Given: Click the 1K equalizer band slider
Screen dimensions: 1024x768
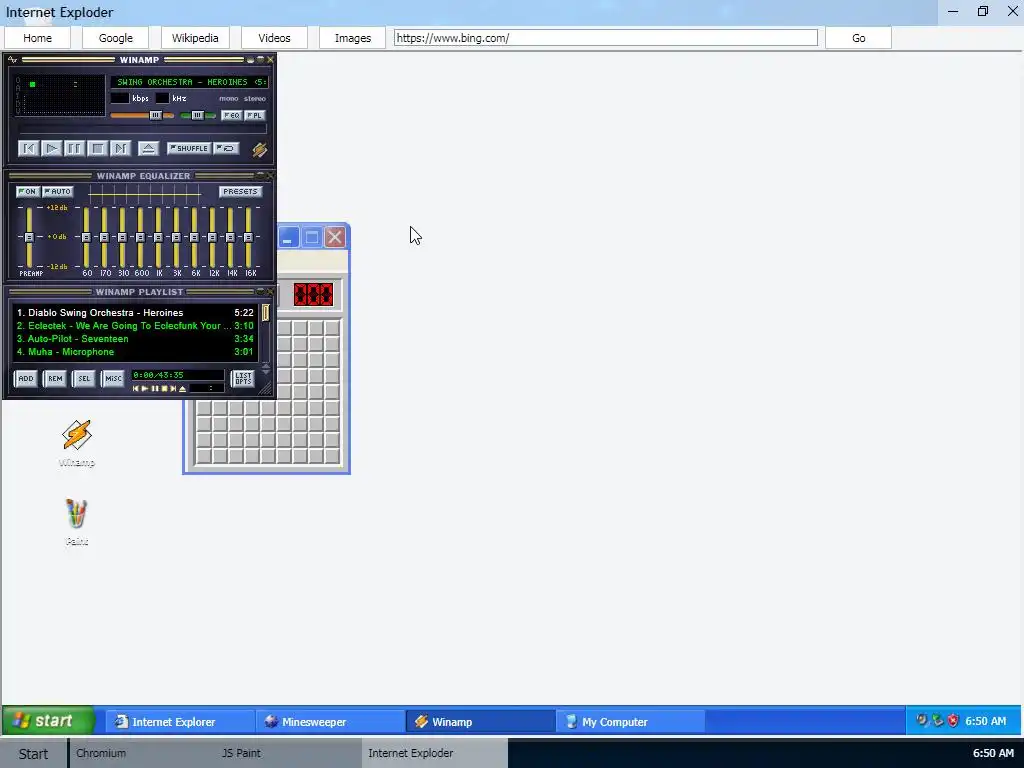Looking at the screenshot, I should click(x=158, y=237).
